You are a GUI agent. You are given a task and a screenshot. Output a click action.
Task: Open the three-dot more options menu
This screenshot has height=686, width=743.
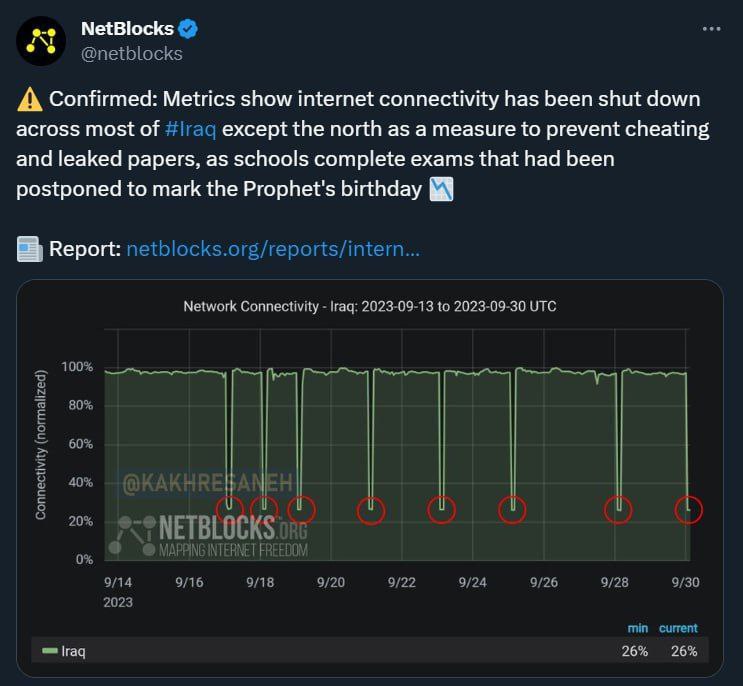pos(711,29)
